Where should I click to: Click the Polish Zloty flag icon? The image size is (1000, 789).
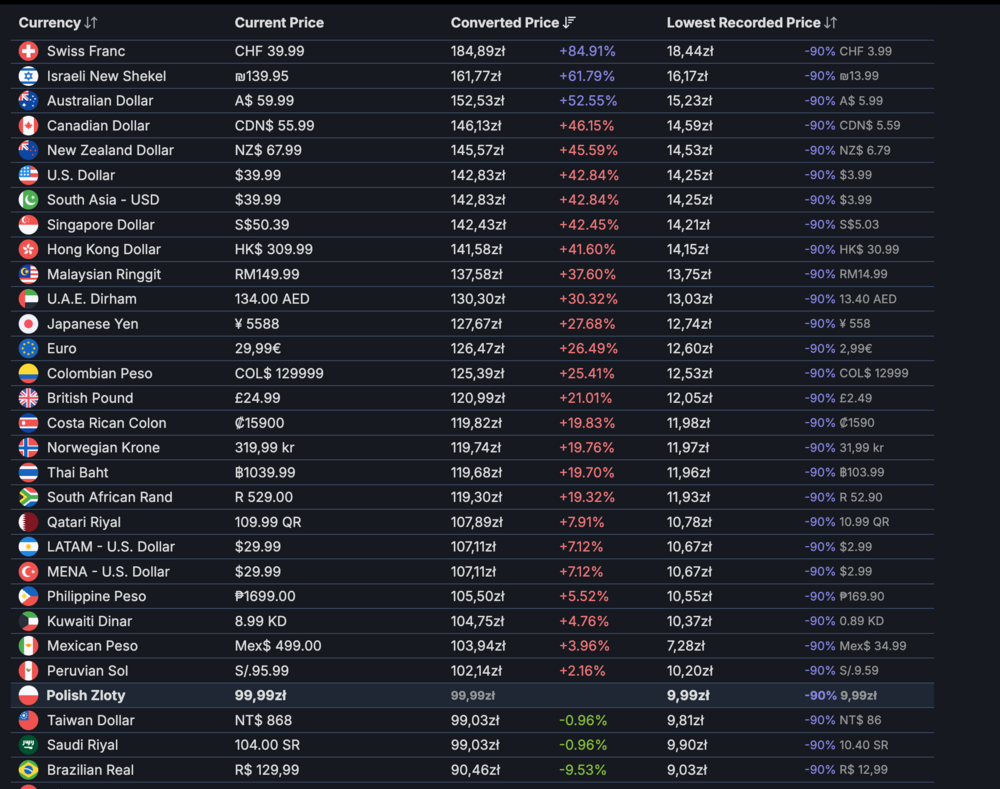(28, 696)
